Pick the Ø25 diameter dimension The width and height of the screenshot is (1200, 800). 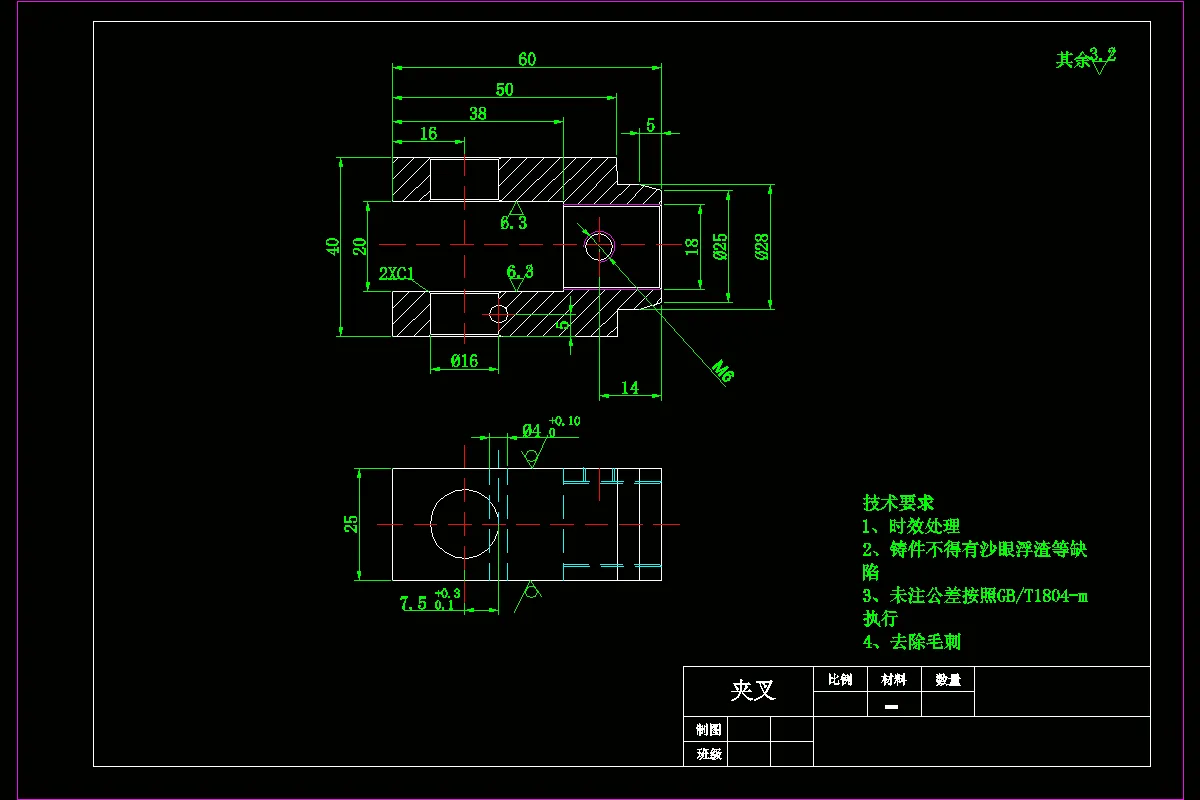point(720,247)
